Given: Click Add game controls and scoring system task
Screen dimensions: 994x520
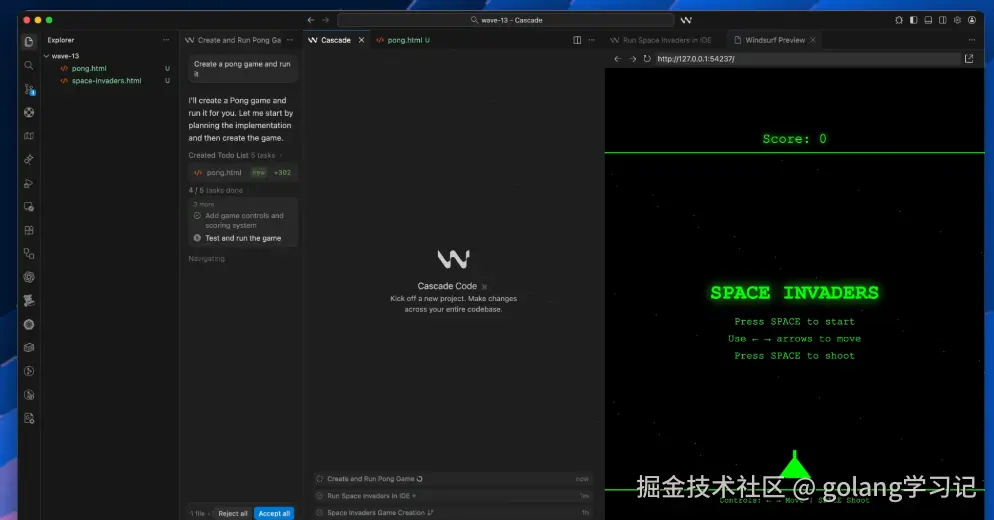Looking at the screenshot, I should [x=244, y=220].
